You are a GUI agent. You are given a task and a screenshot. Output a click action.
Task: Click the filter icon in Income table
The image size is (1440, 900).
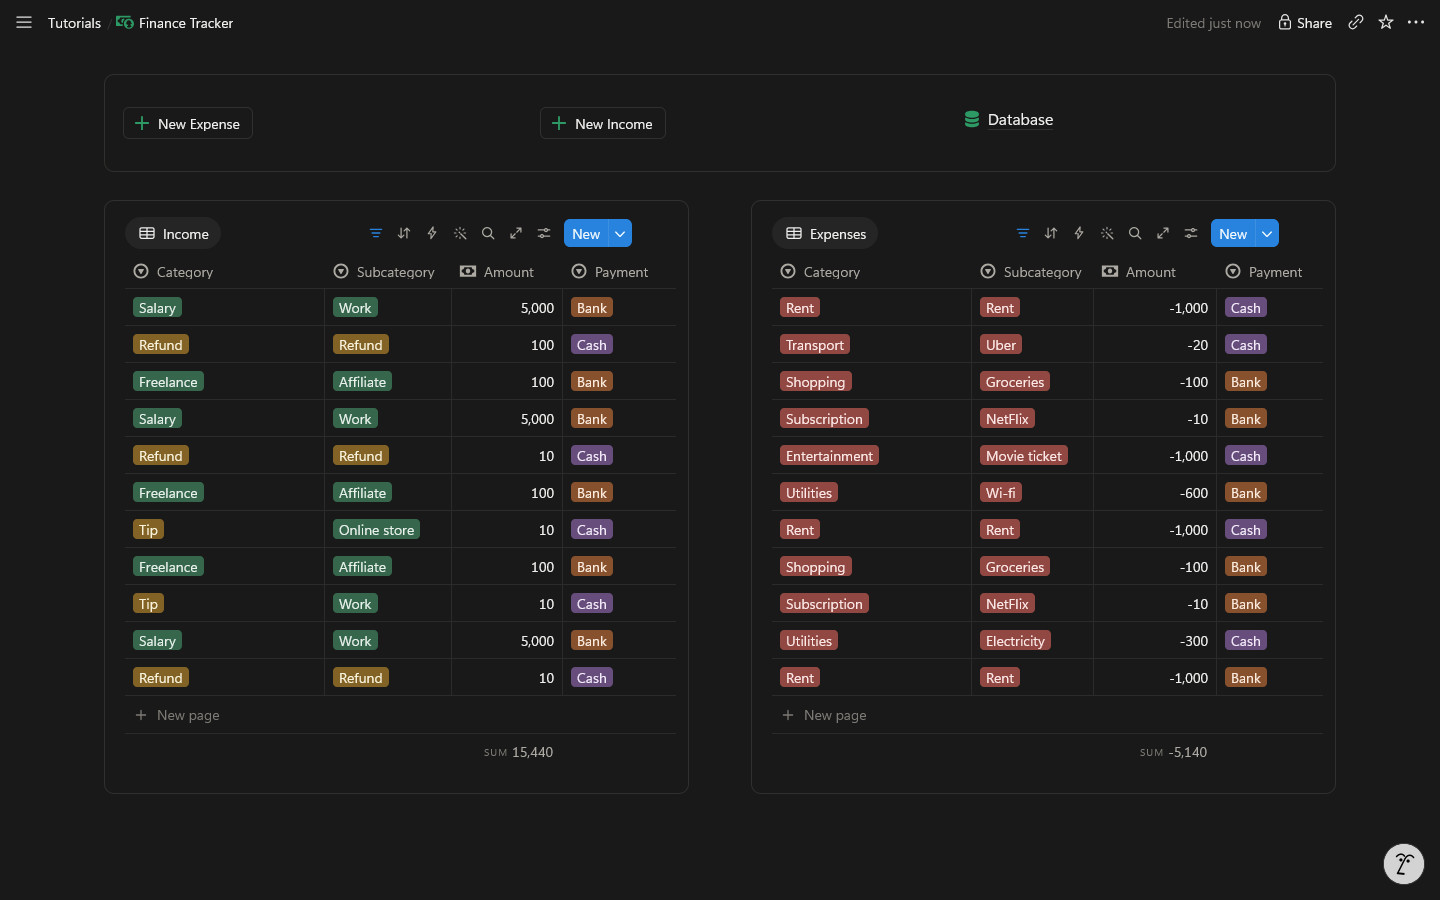[376, 233]
